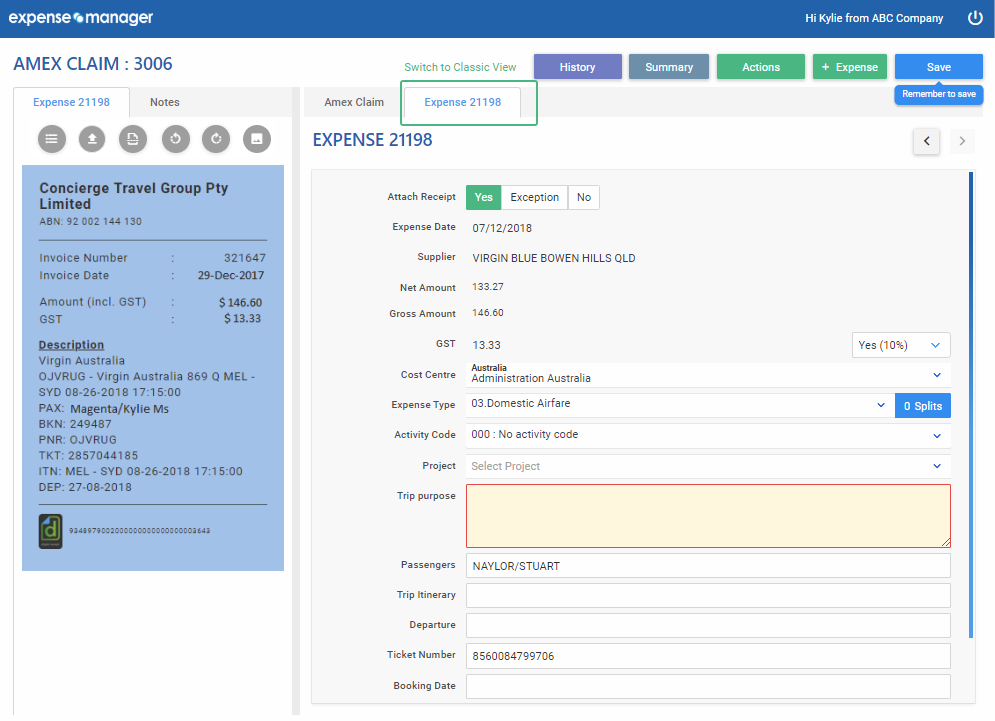Click the receipt Description heading
Viewport: 995px width, 721px height.
pyautogui.click(x=71, y=345)
